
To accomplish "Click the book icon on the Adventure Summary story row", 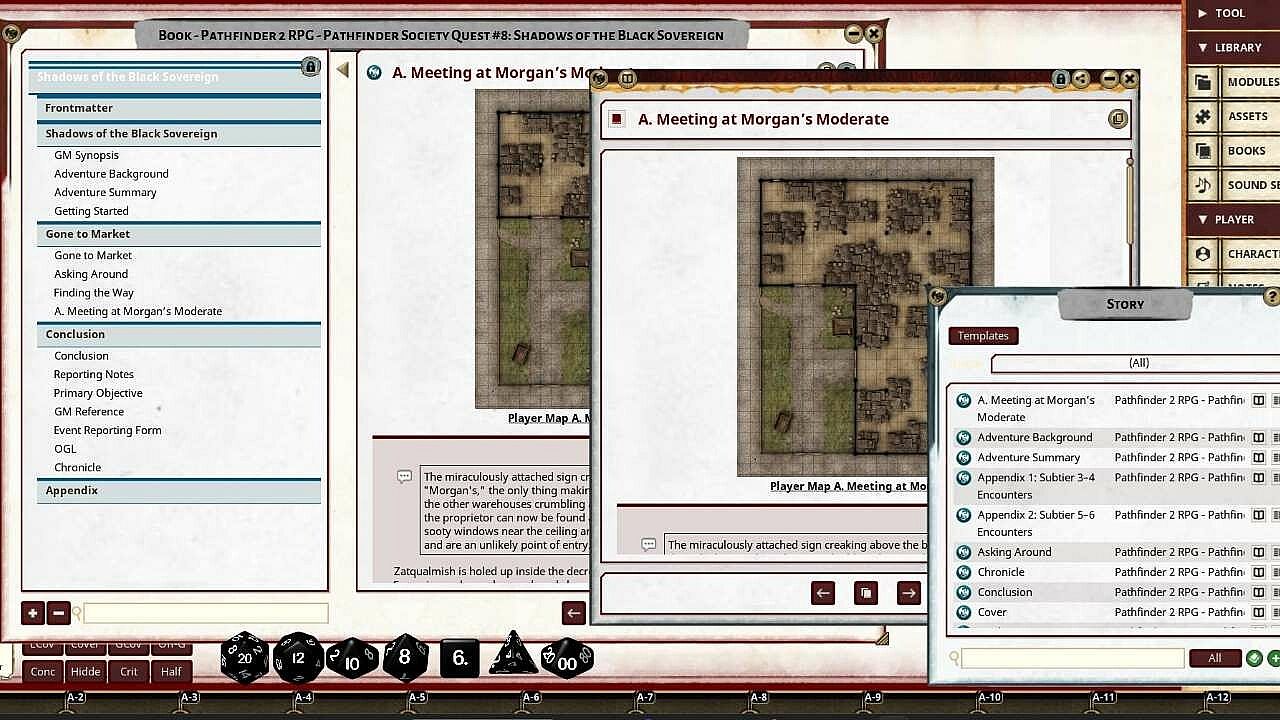I will pos(1259,457).
